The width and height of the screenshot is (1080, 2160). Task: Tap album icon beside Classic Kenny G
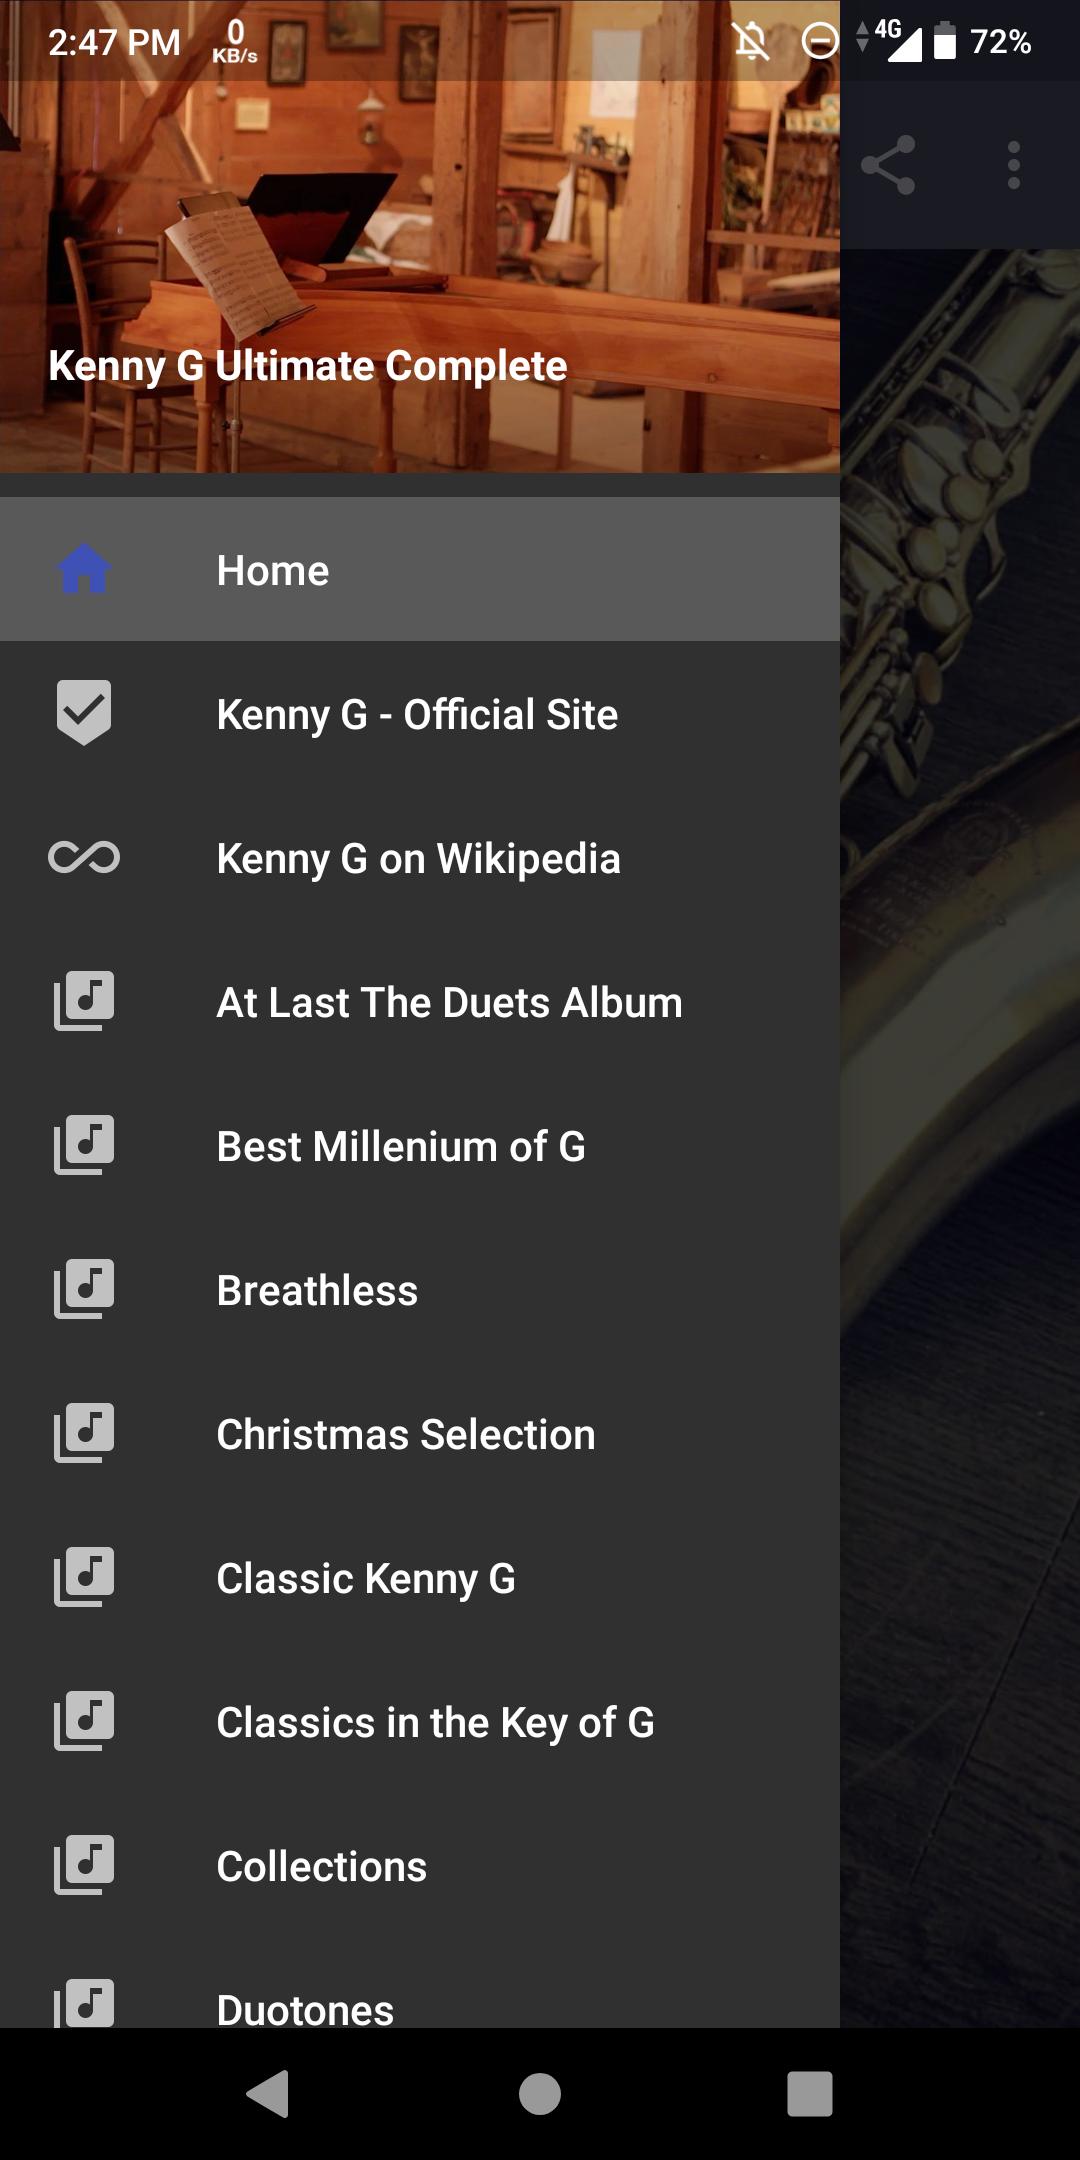(x=84, y=1577)
